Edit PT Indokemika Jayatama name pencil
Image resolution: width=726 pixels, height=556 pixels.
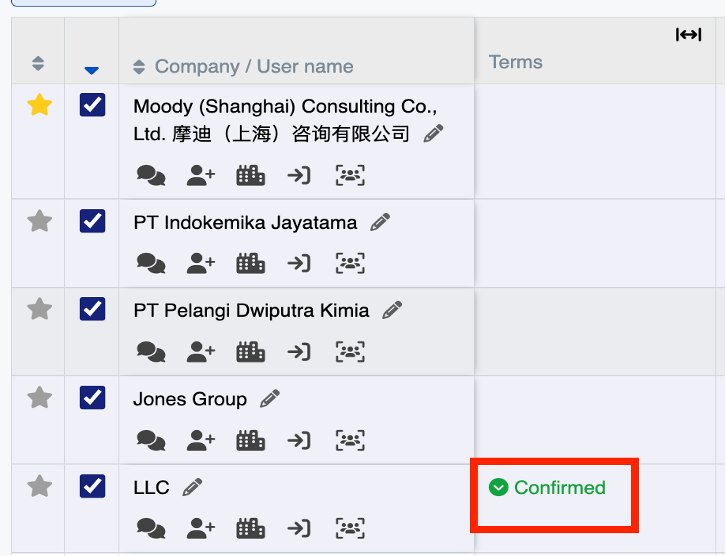(x=380, y=222)
